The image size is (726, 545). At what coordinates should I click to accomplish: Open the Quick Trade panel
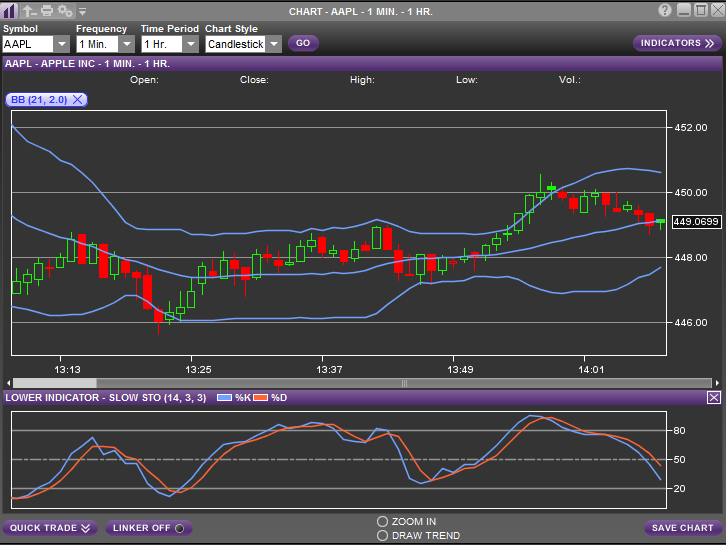(x=50, y=528)
